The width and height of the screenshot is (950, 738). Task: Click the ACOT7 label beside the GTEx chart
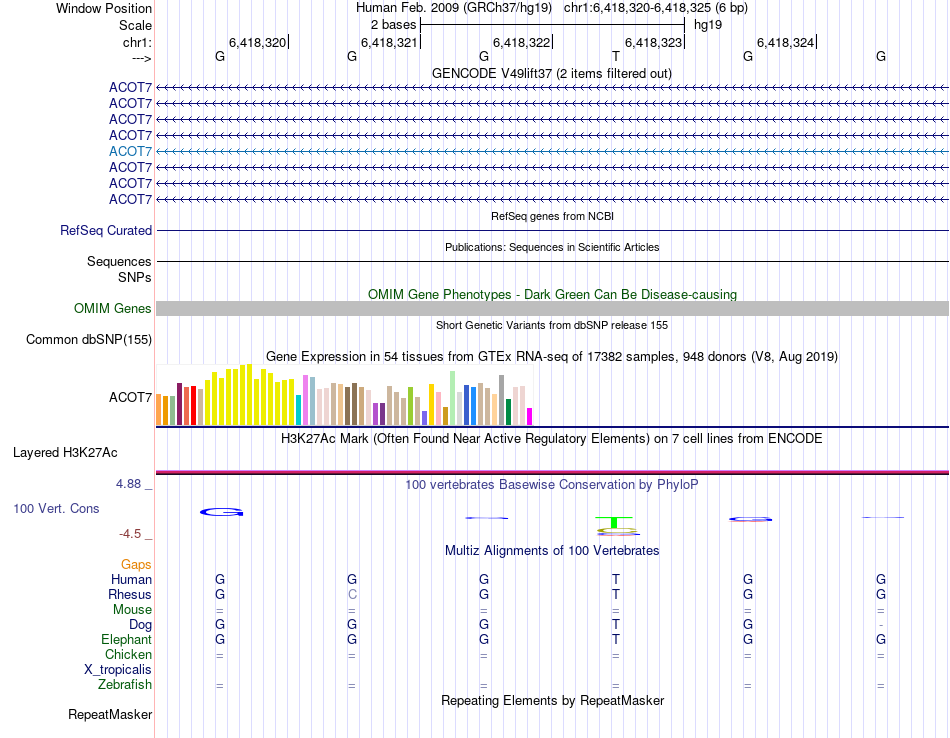click(x=130, y=397)
